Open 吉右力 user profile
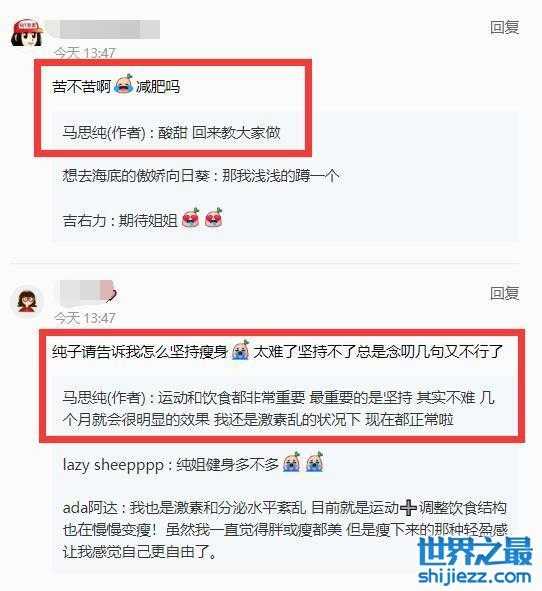 [85, 220]
